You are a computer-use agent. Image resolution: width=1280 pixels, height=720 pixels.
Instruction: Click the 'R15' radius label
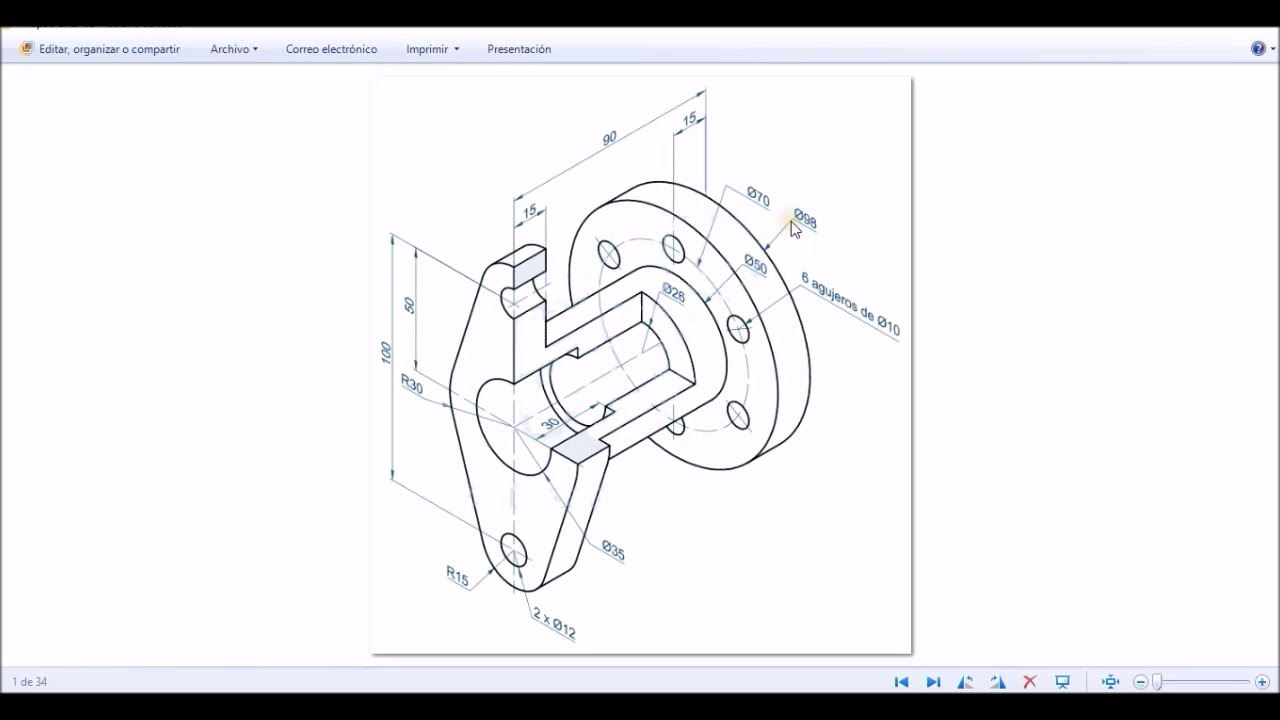[457, 575]
